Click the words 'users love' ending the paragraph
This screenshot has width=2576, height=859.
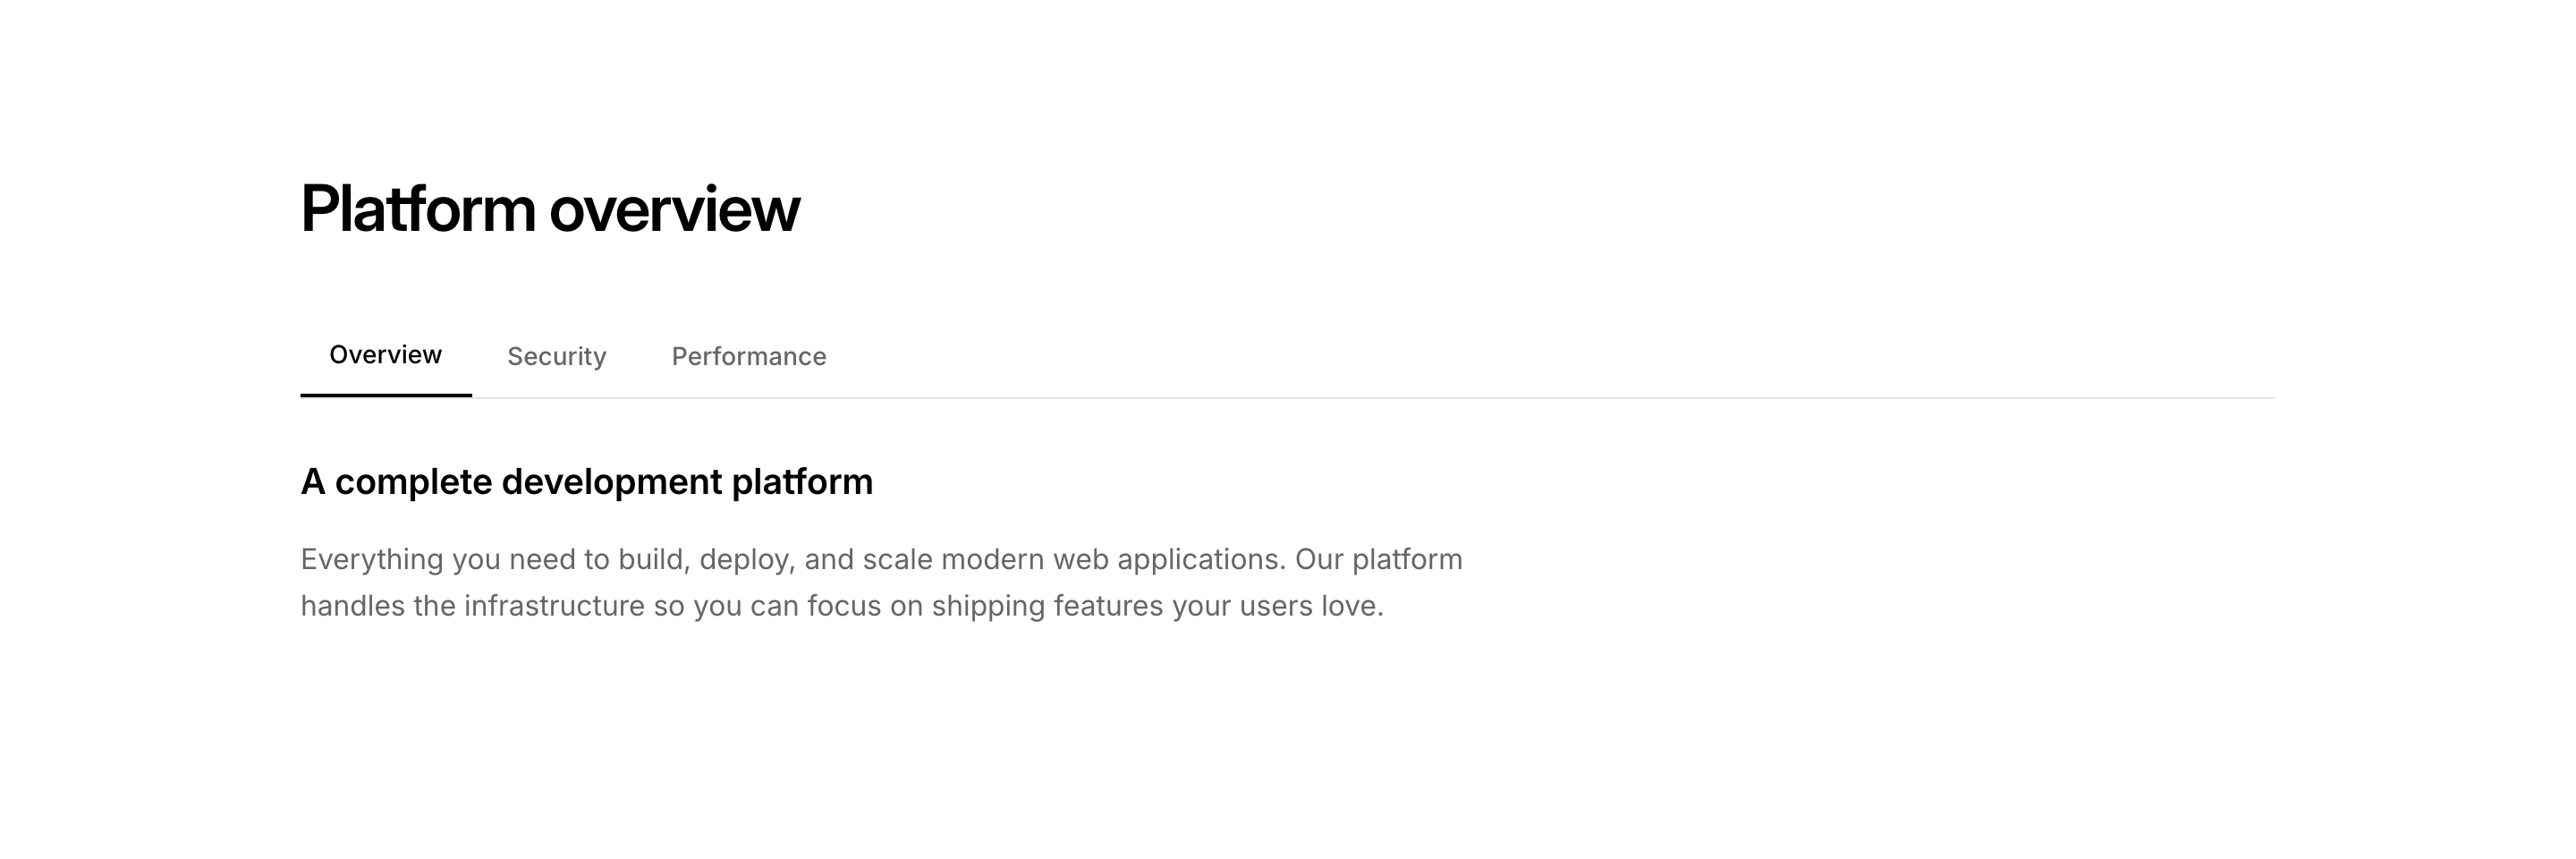pos(1310,606)
